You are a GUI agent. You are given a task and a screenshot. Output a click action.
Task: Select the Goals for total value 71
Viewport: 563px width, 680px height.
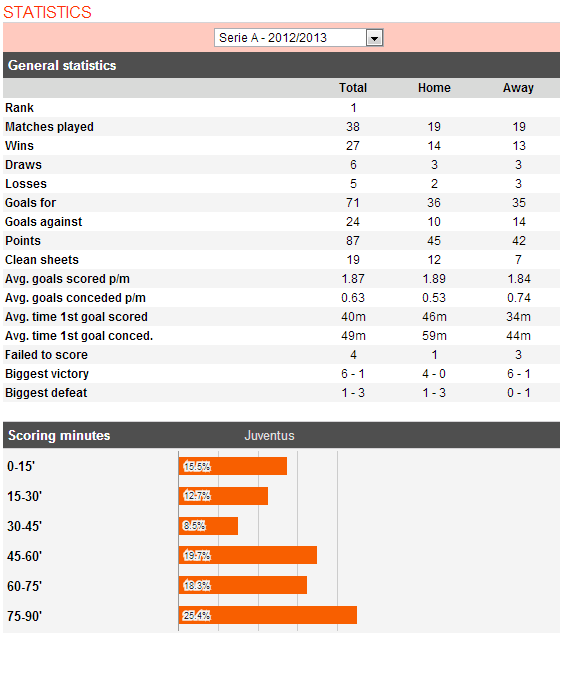point(353,203)
